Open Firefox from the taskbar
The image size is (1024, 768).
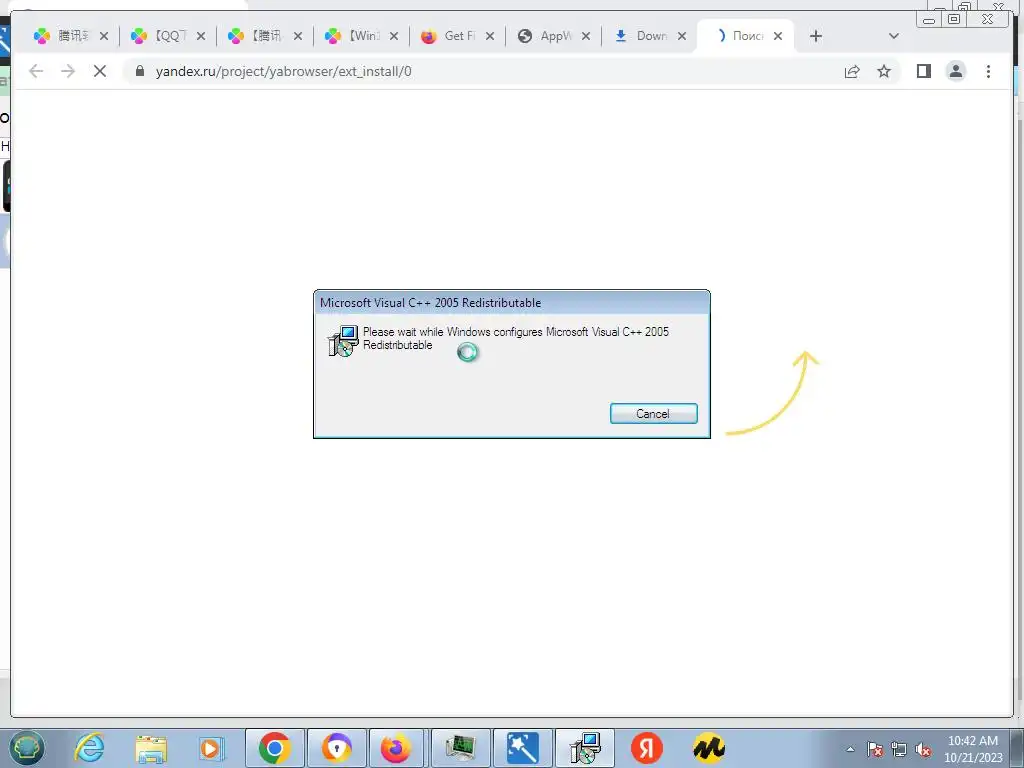coord(397,748)
